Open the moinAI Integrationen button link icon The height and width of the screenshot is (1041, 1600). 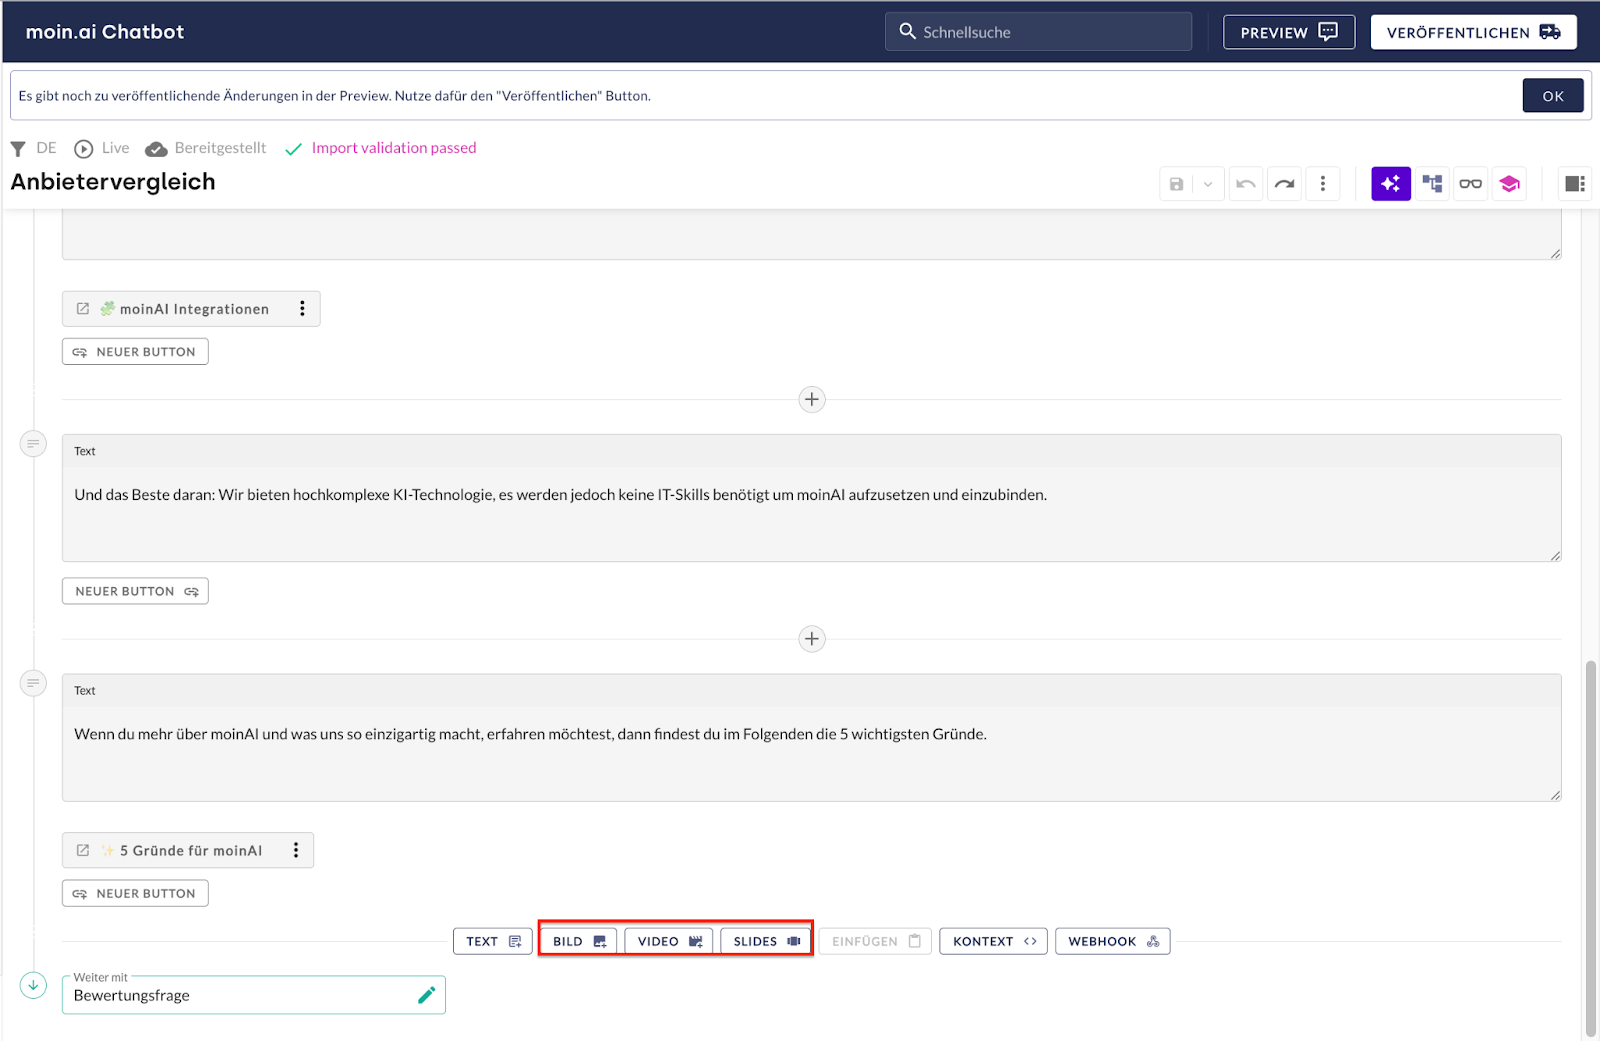83,309
